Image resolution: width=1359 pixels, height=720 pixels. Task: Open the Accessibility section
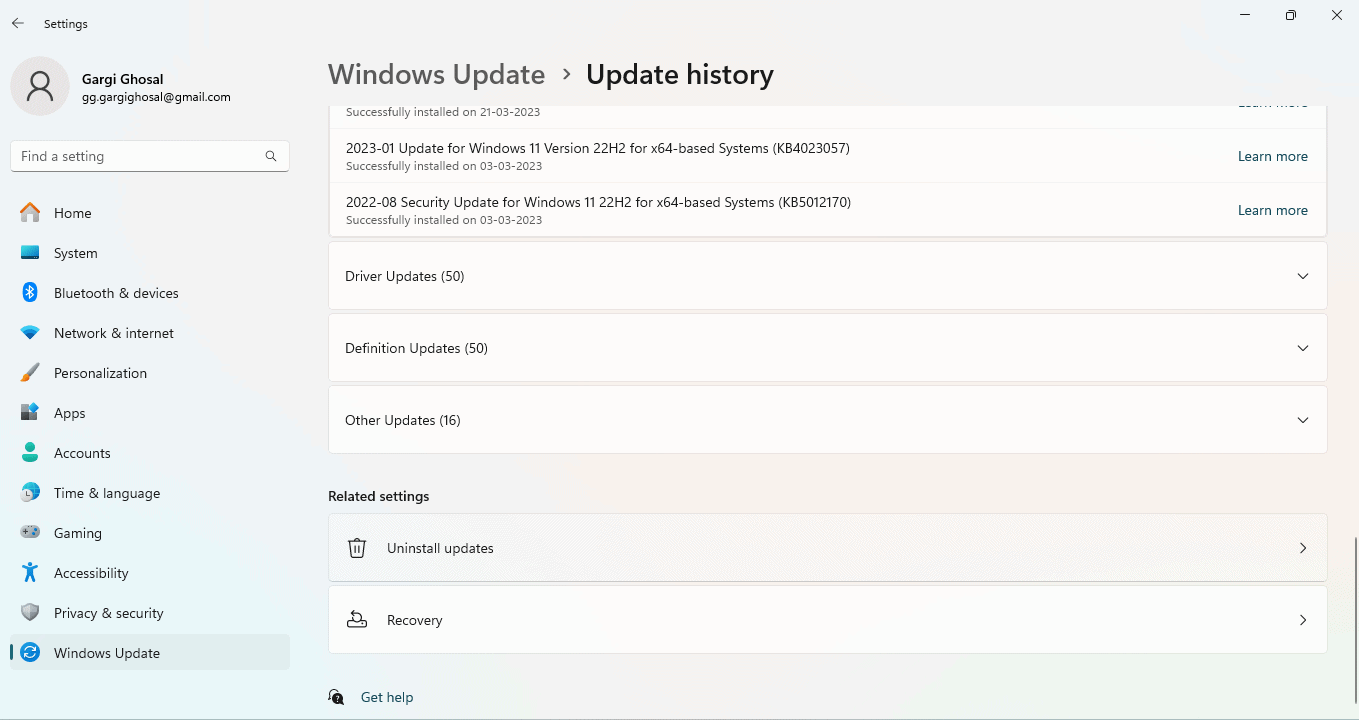(x=92, y=573)
